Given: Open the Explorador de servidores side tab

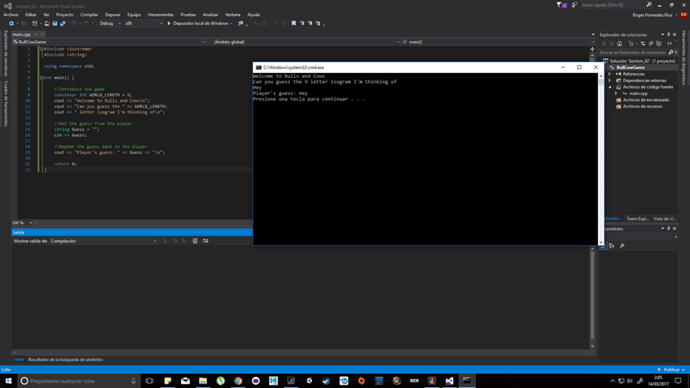Looking at the screenshot, I should coord(6,53).
